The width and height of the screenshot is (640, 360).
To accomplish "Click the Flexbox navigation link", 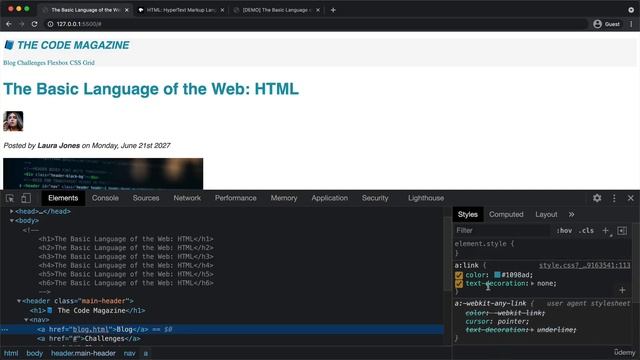I will tap(58, 63).
